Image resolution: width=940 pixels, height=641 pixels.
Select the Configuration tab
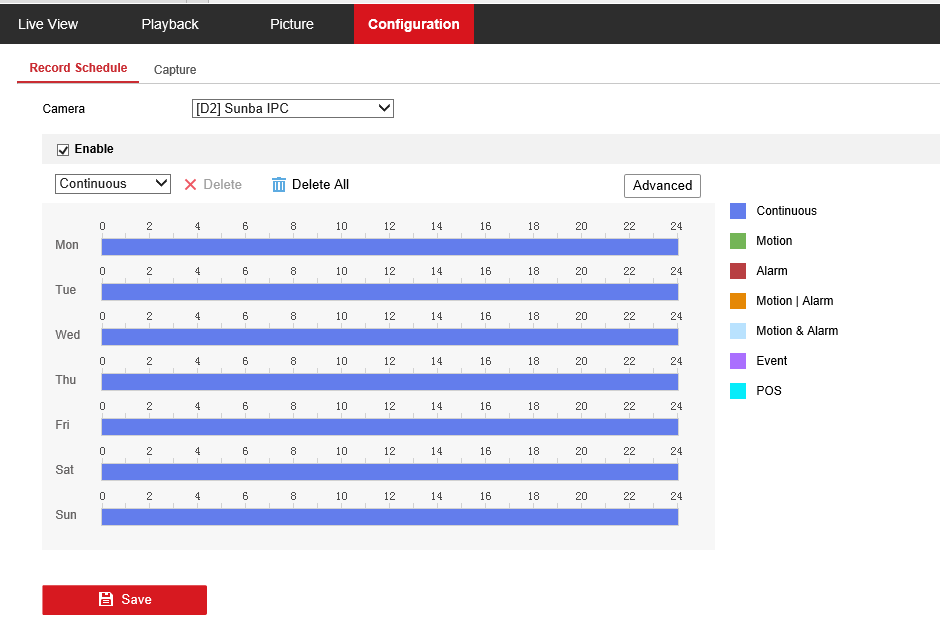click(x=414, y=24)
